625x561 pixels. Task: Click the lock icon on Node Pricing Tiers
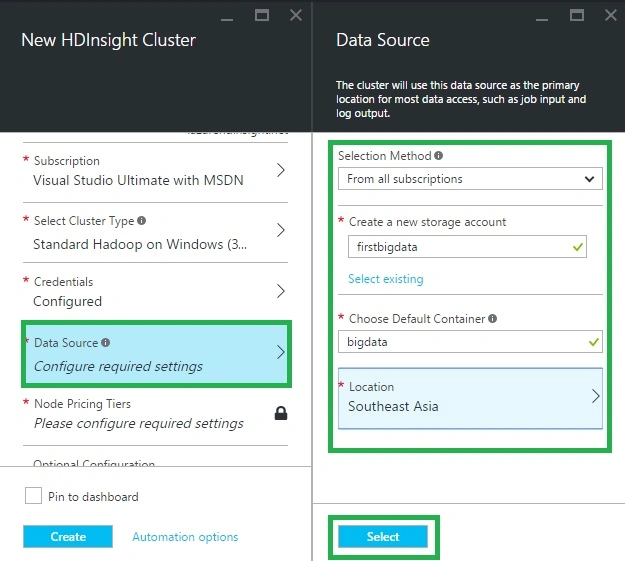(281, 413)
